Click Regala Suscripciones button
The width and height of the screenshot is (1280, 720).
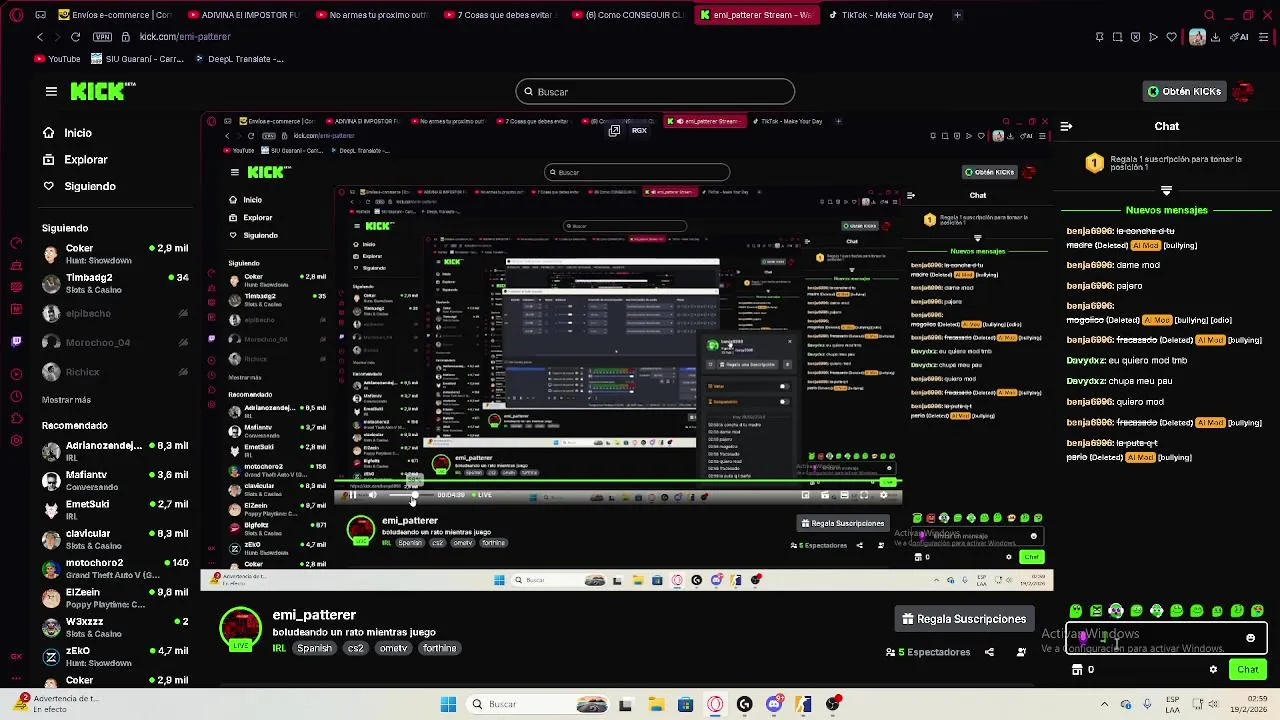tap(964, 619)
